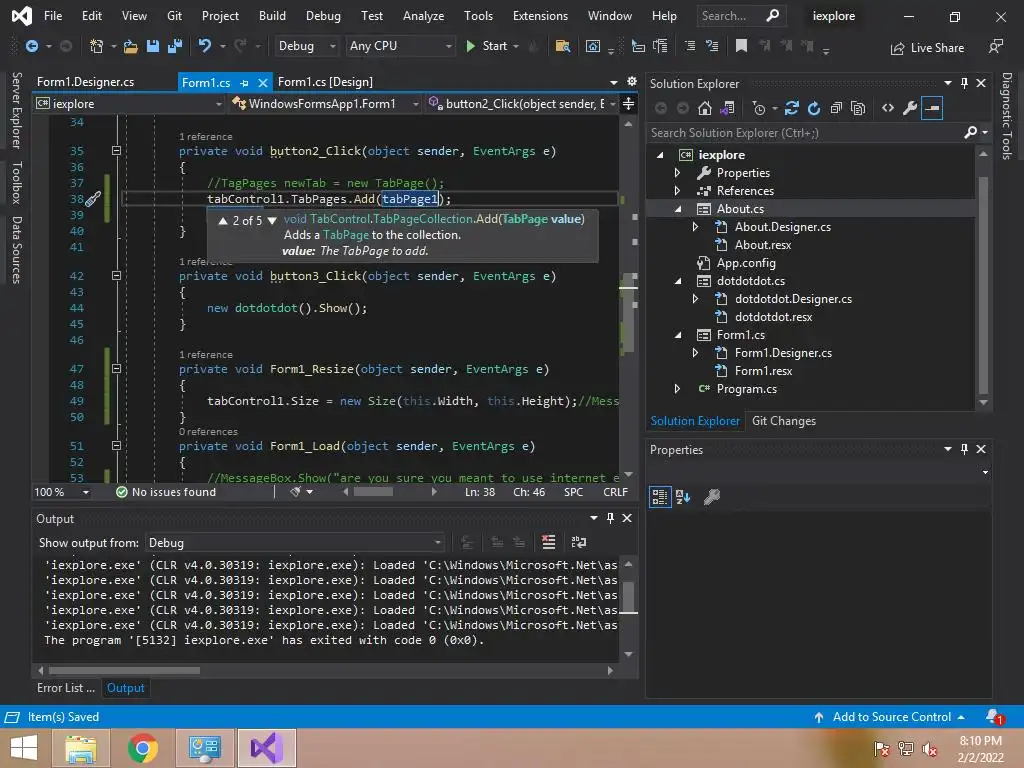The width and height of the screenshot is (1024, 768).
Task: Click the View Code icon in Solution Explorer
Action: coord(887,108)
